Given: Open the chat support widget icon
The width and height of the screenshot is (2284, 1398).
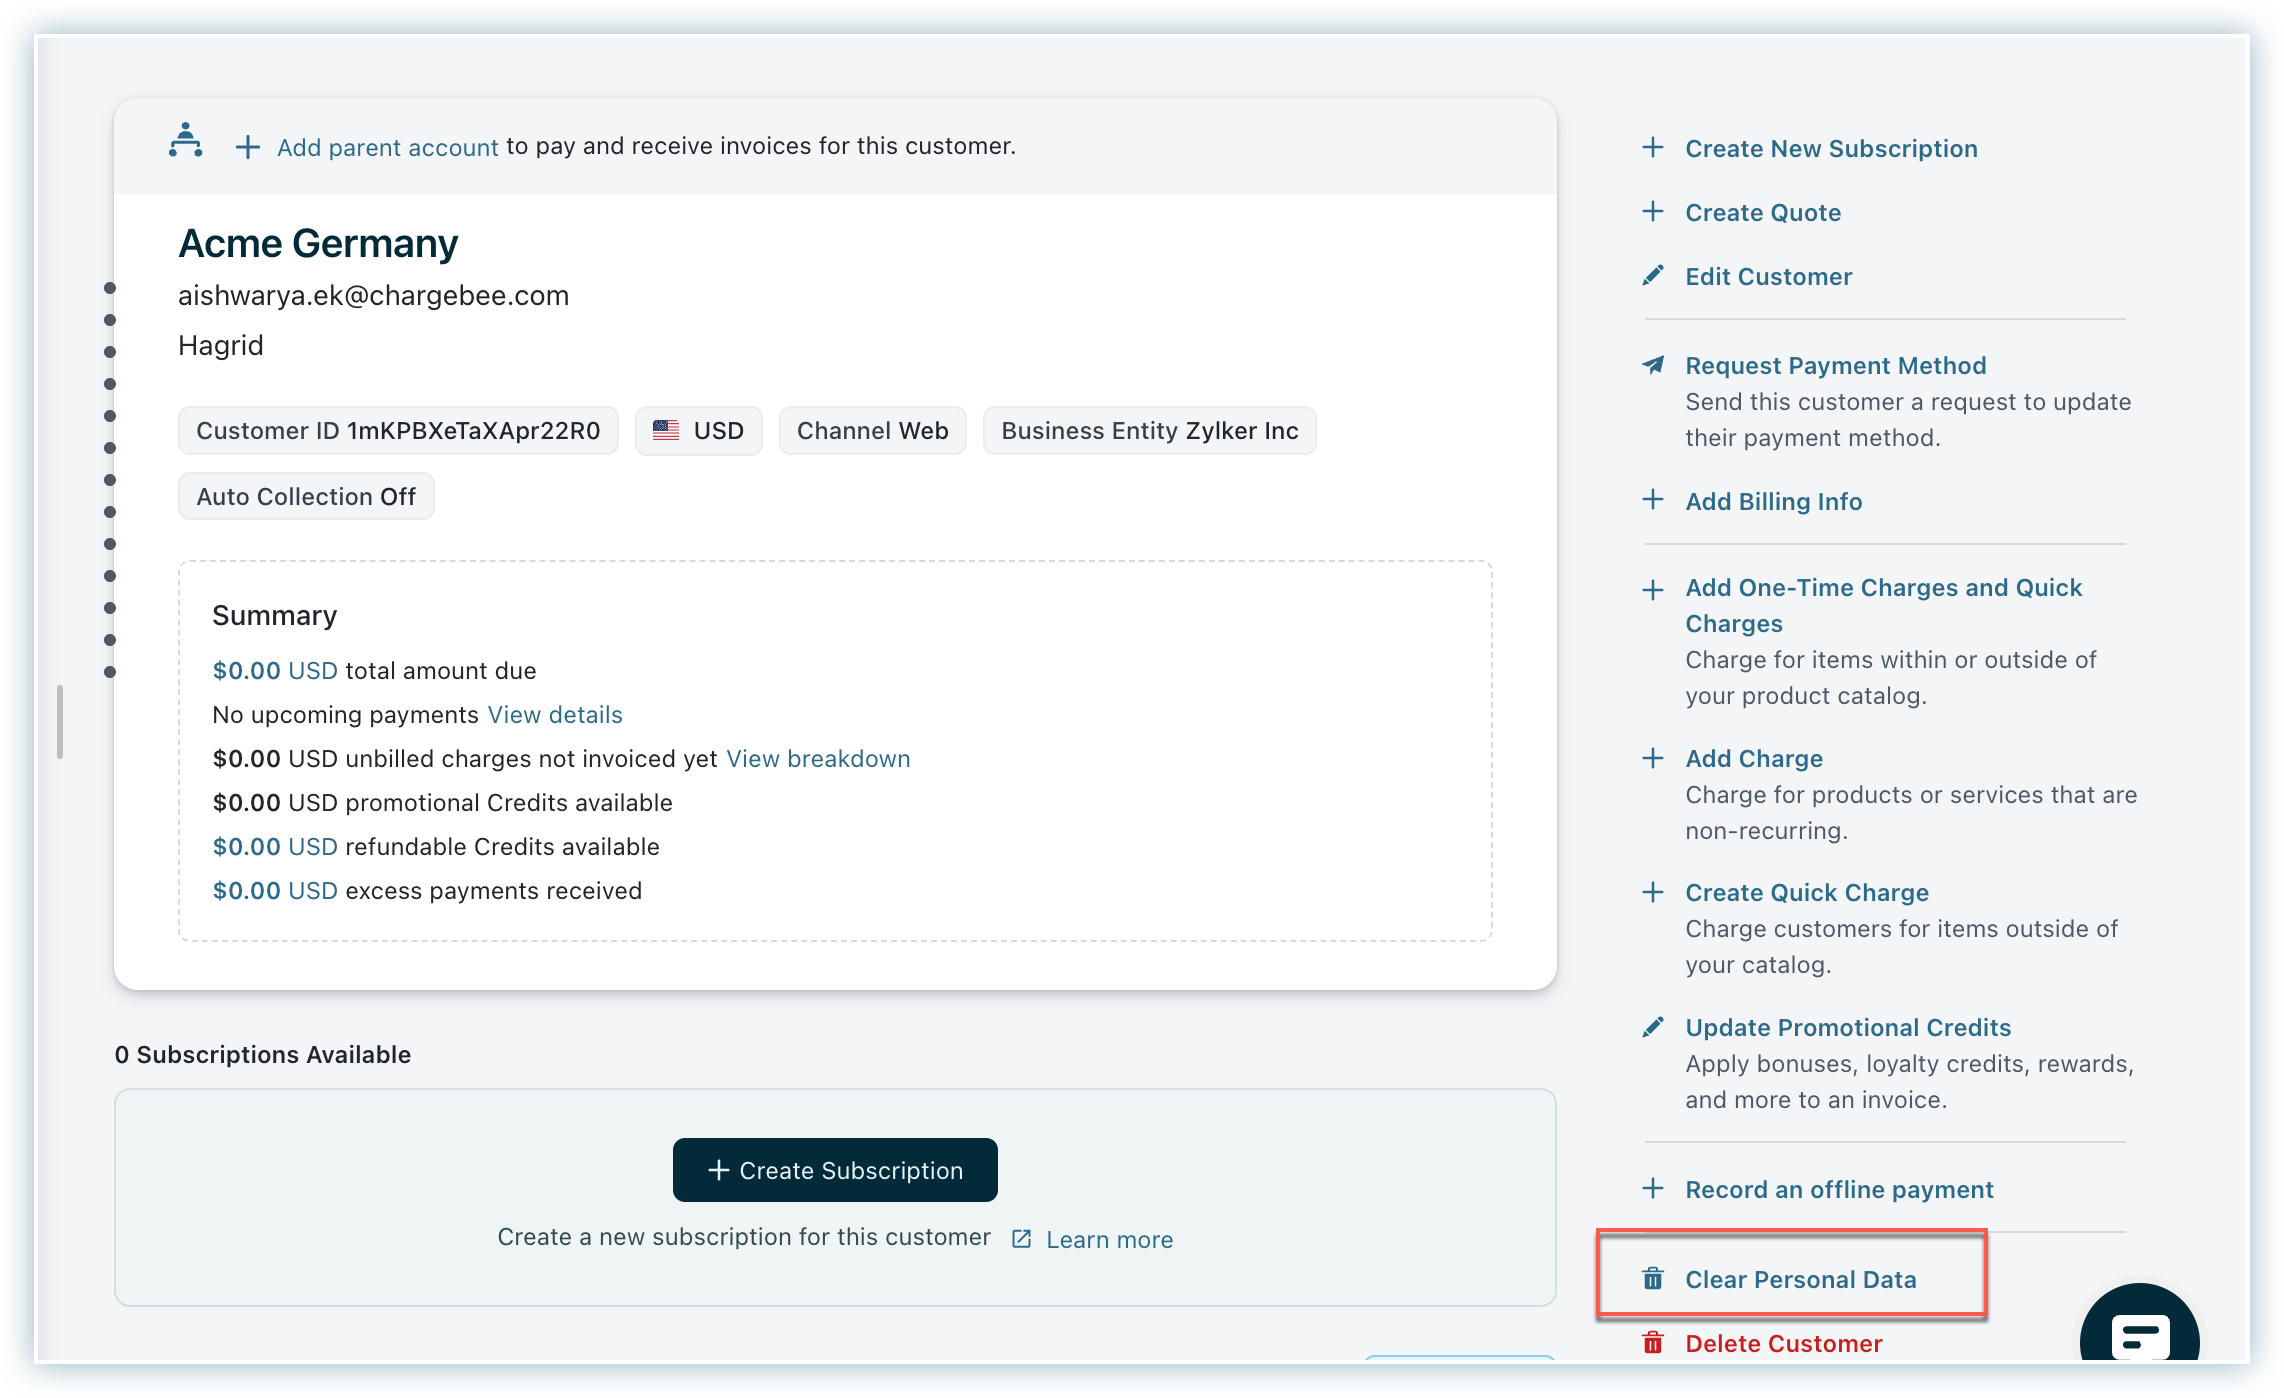Looking at the screenshot, I should coord(2139,1335).
